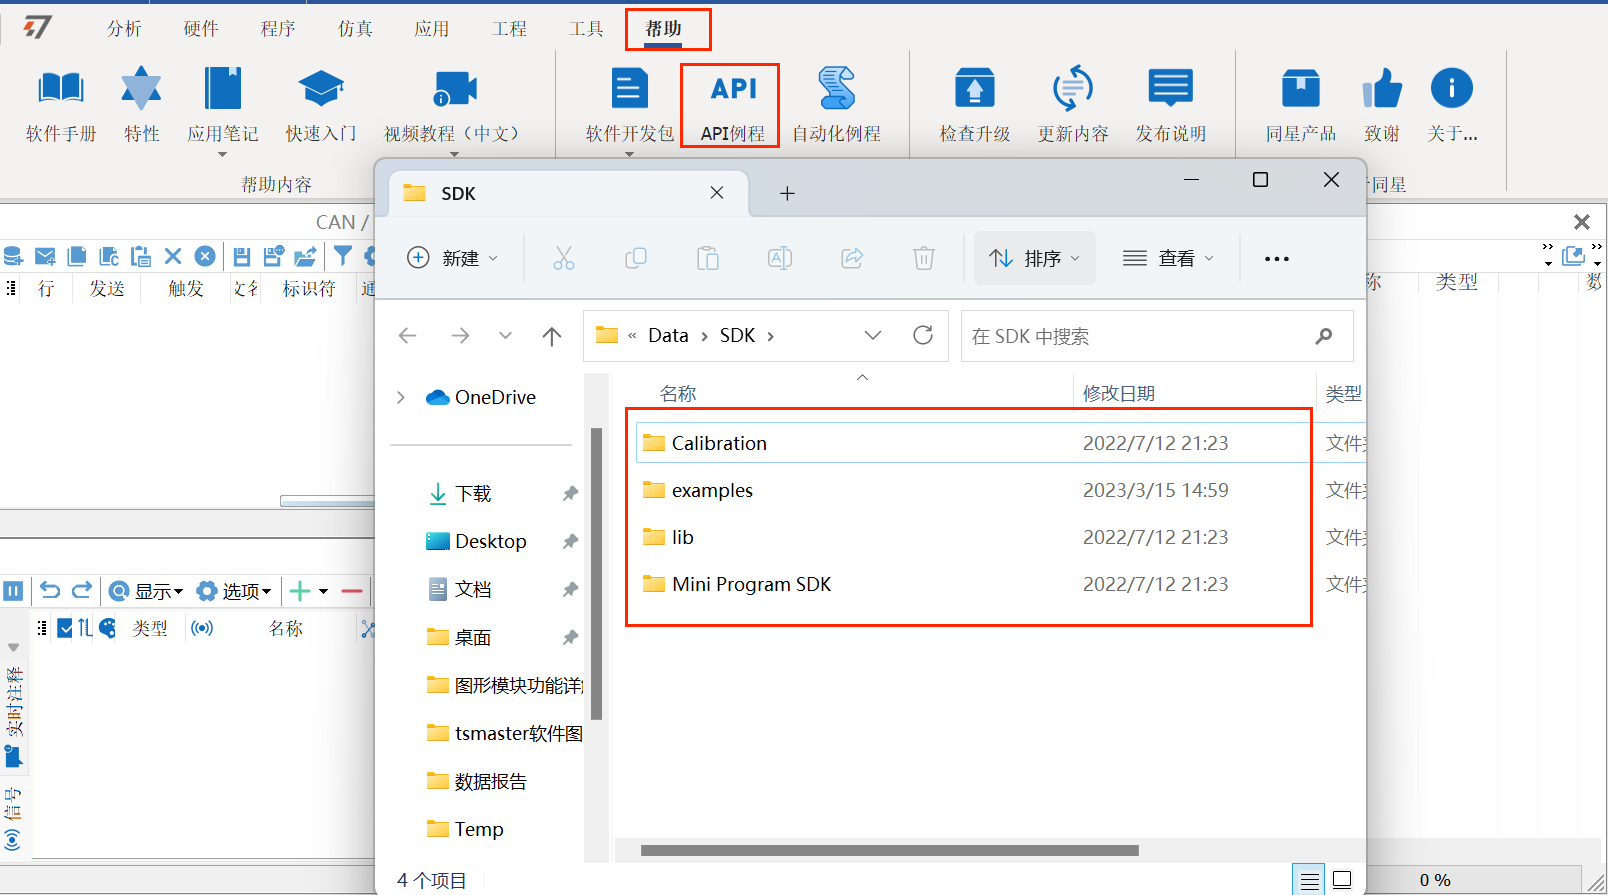The width and height of the screenshot is (1608, 895).
Task: Click the 快速入门 graduation cap icon
Action: [x=321, y=90]
